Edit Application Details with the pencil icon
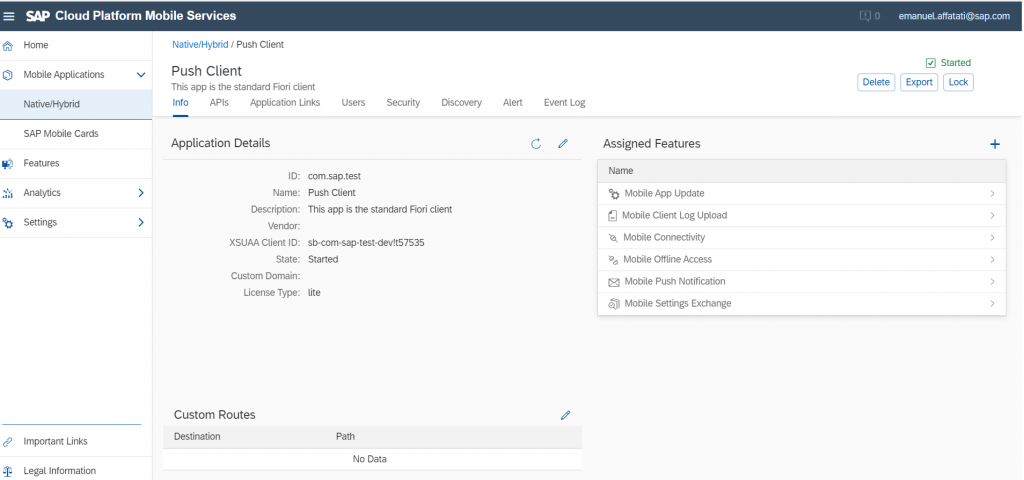Screen dimensions: 1024x480 pos(563,144)
